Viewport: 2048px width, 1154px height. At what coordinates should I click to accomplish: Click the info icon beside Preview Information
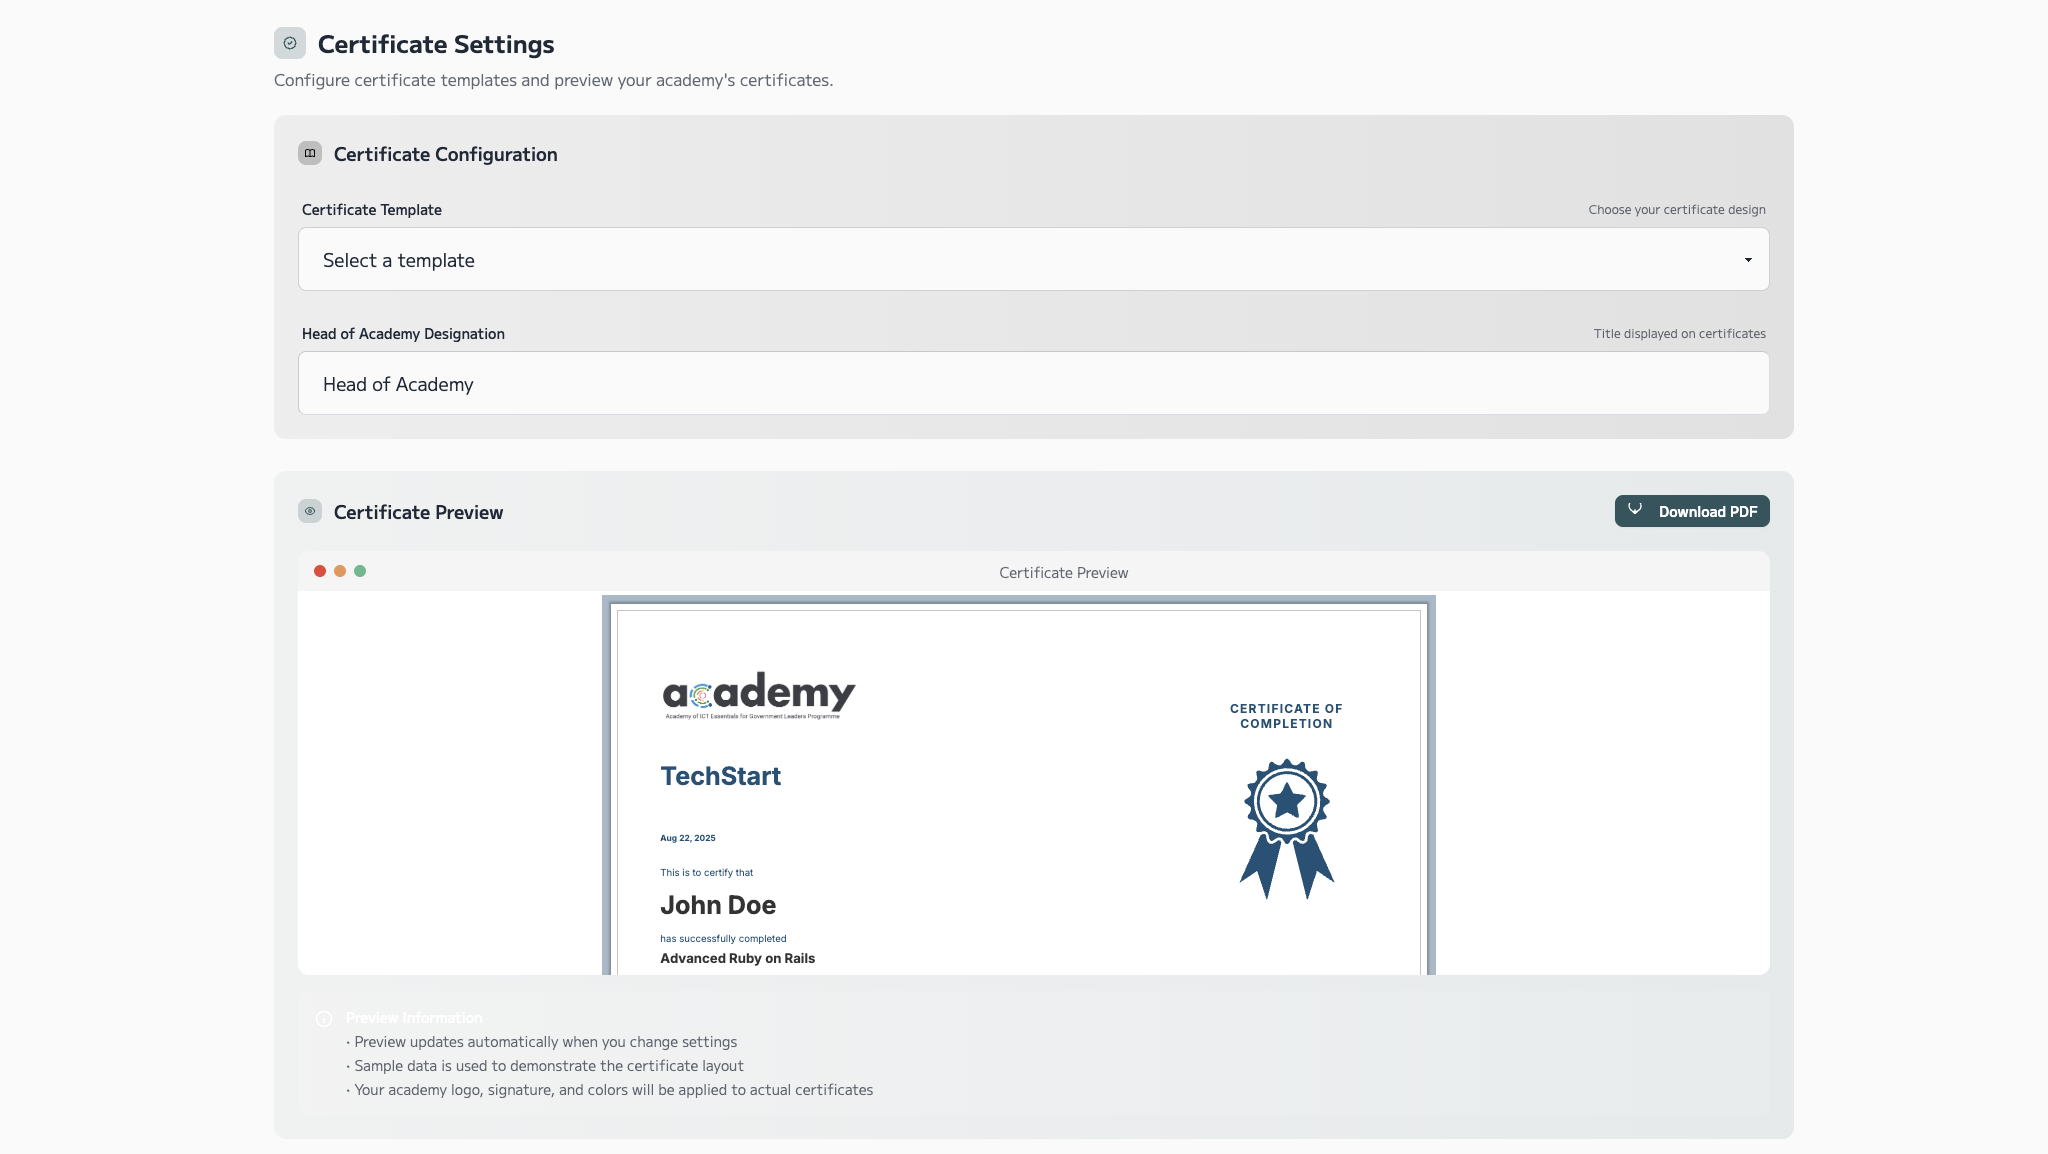(x=323, y=1018)
